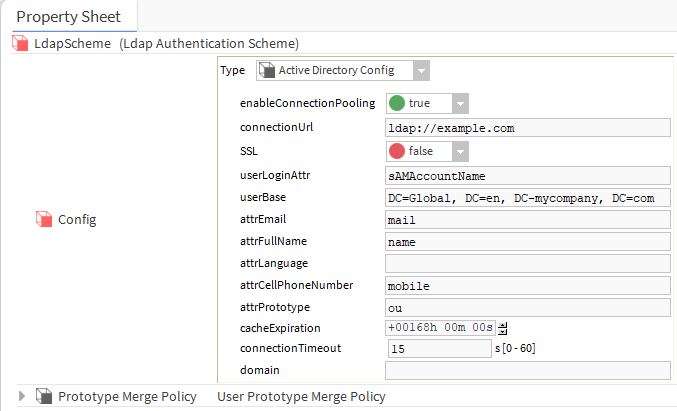Open the Type Active Directory Config dropdown

[x=421, y=71]
